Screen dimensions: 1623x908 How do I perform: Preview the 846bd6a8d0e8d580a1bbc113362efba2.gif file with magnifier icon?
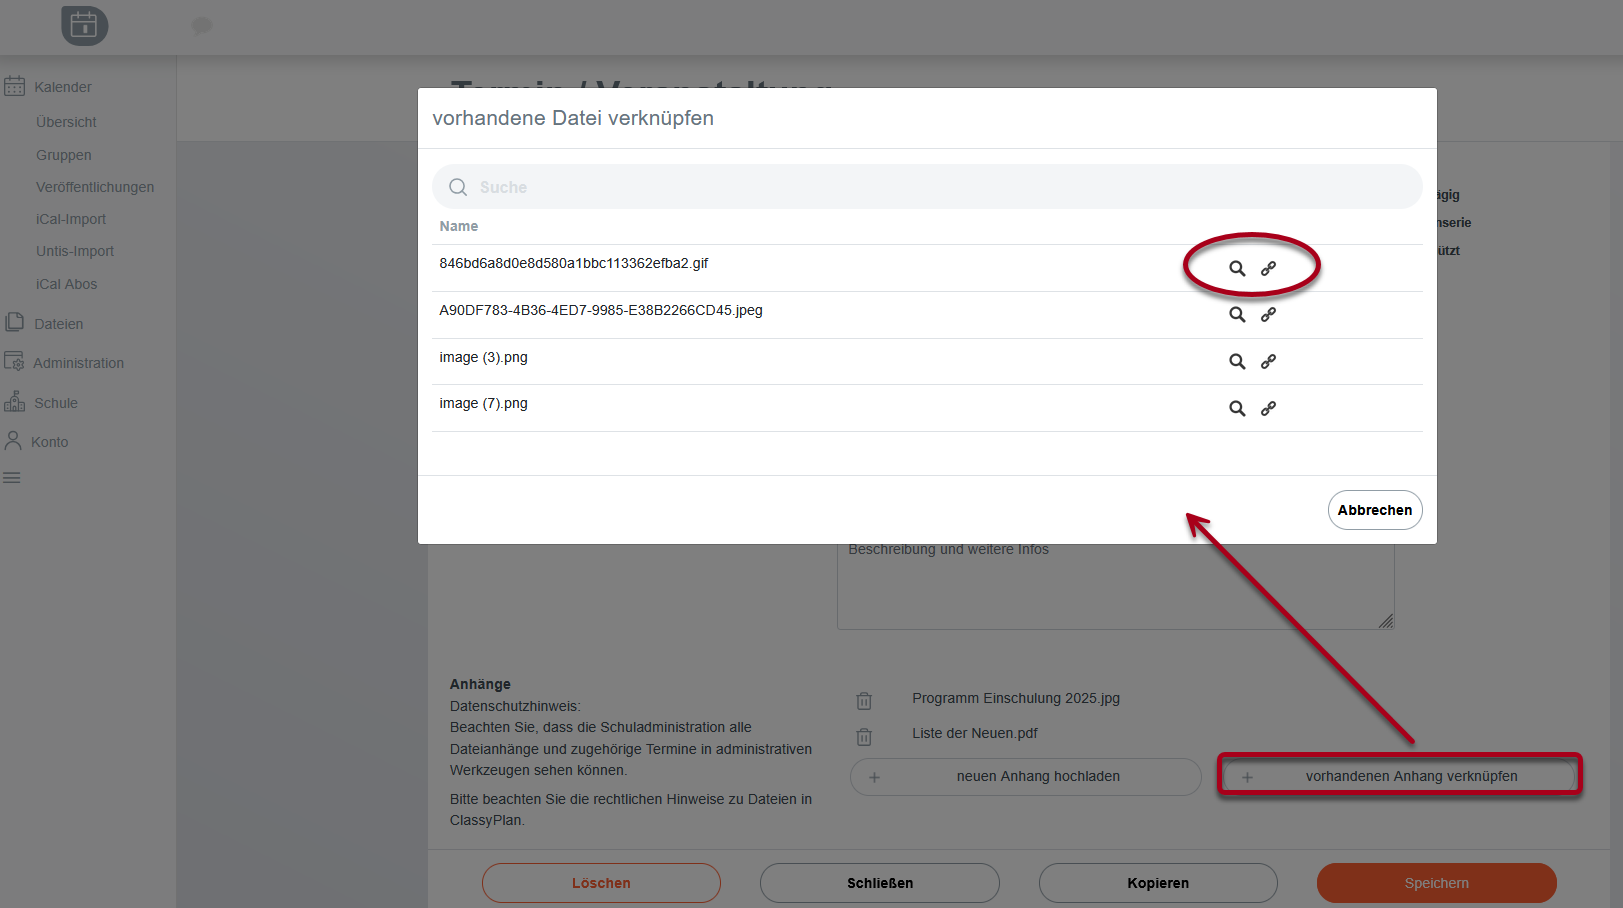click(1237, 268)
